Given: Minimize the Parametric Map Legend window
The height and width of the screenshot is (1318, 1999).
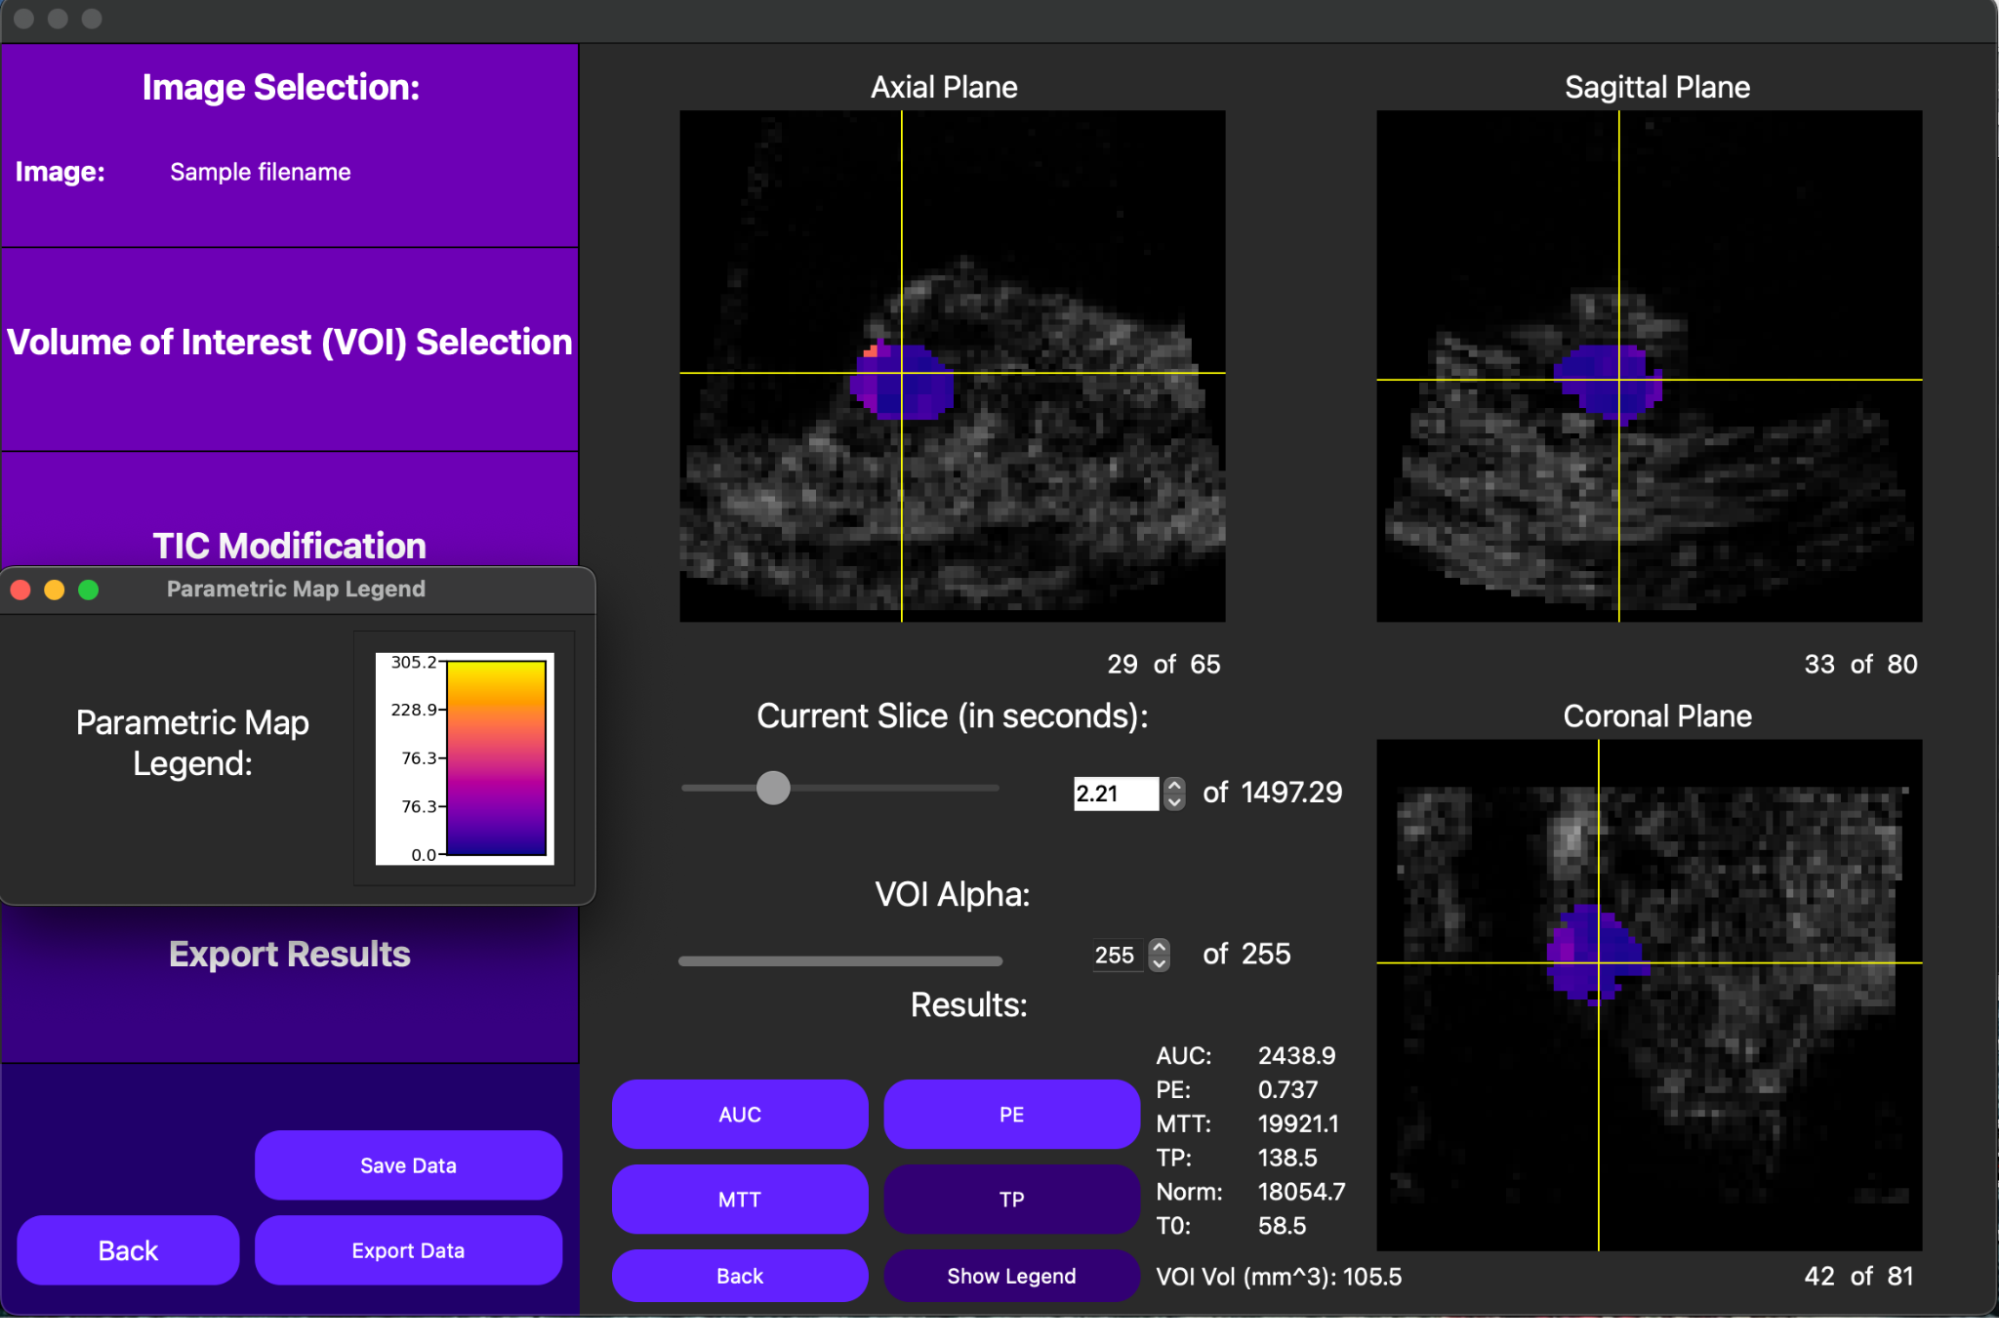Looking at the screenshot, I should (55, 590).
